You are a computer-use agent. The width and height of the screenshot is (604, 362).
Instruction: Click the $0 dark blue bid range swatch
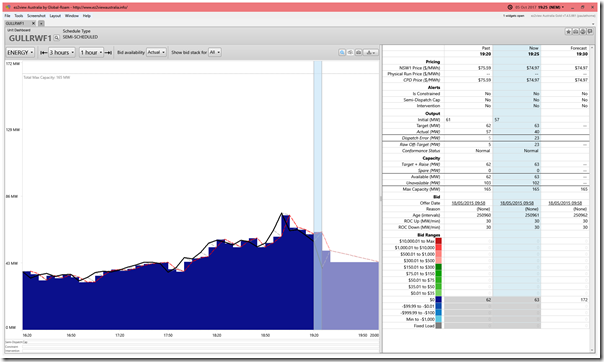point(438,300)
